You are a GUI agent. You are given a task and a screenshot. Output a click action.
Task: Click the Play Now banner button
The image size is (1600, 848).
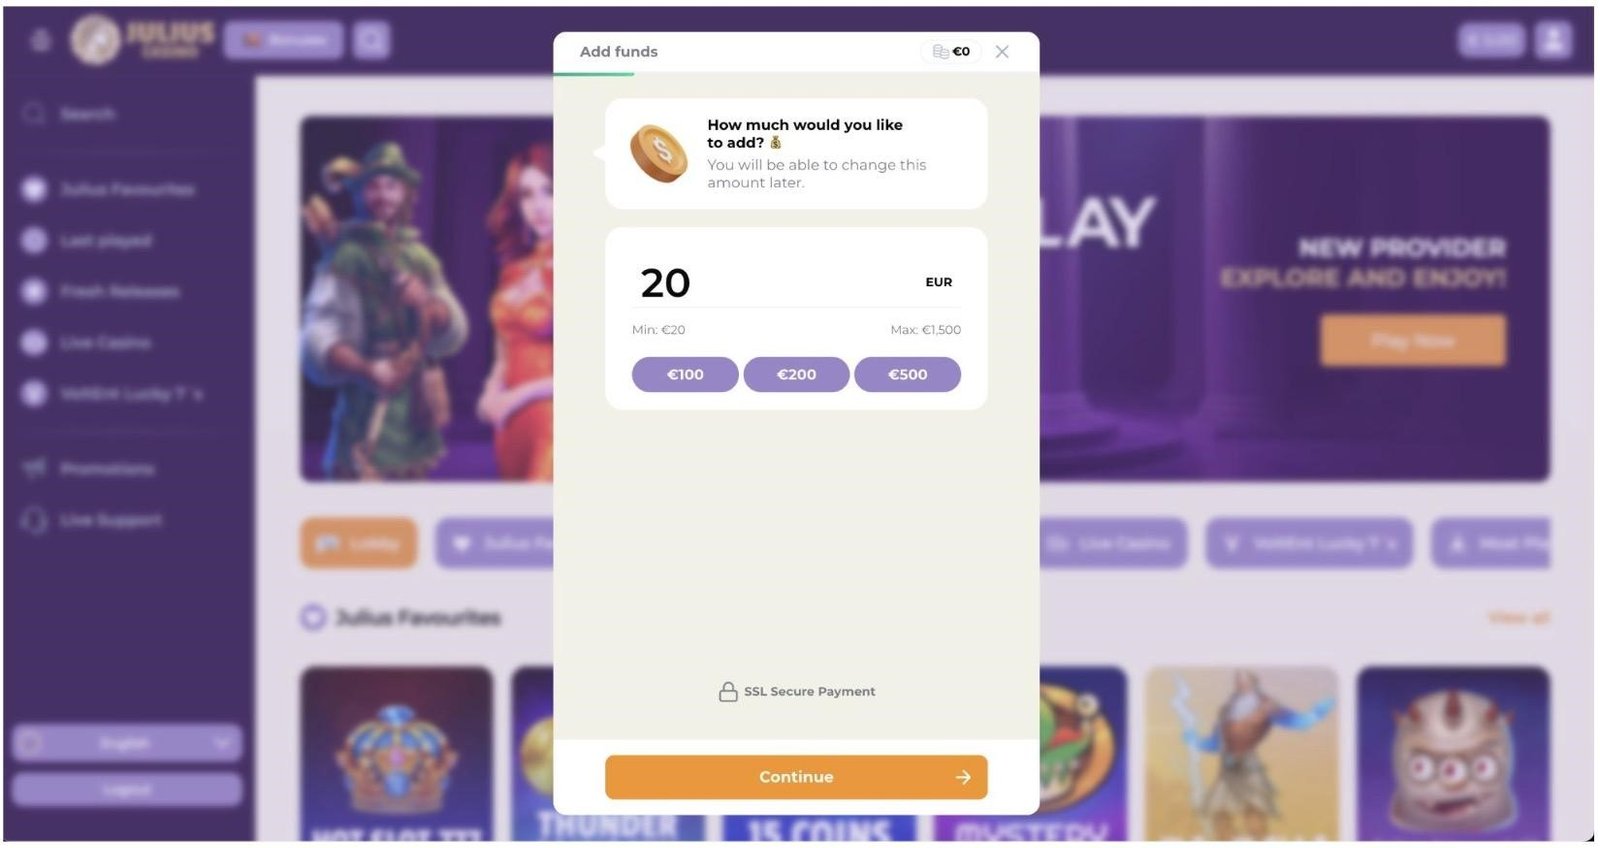[x=1412, y=340]
